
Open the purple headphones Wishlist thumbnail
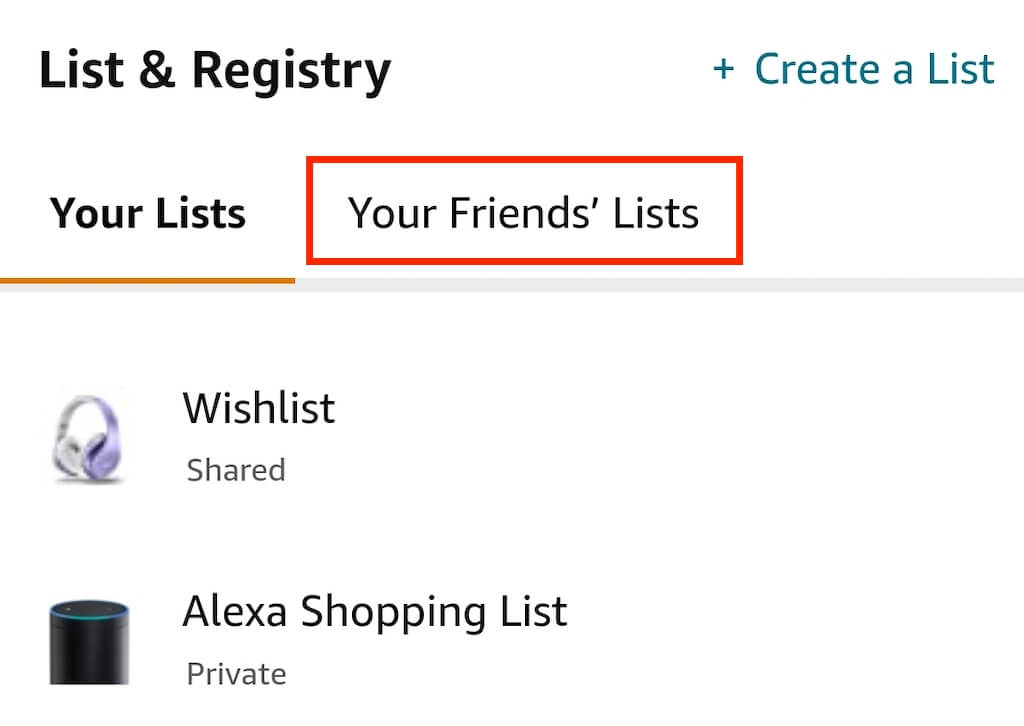pyautogui.click(x=88, y=436)
